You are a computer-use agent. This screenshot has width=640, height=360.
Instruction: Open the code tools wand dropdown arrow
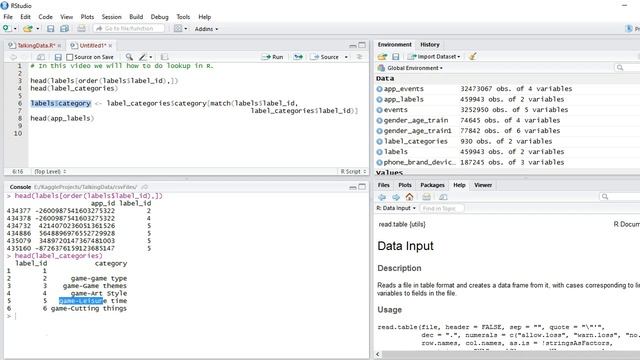(151, 57)
